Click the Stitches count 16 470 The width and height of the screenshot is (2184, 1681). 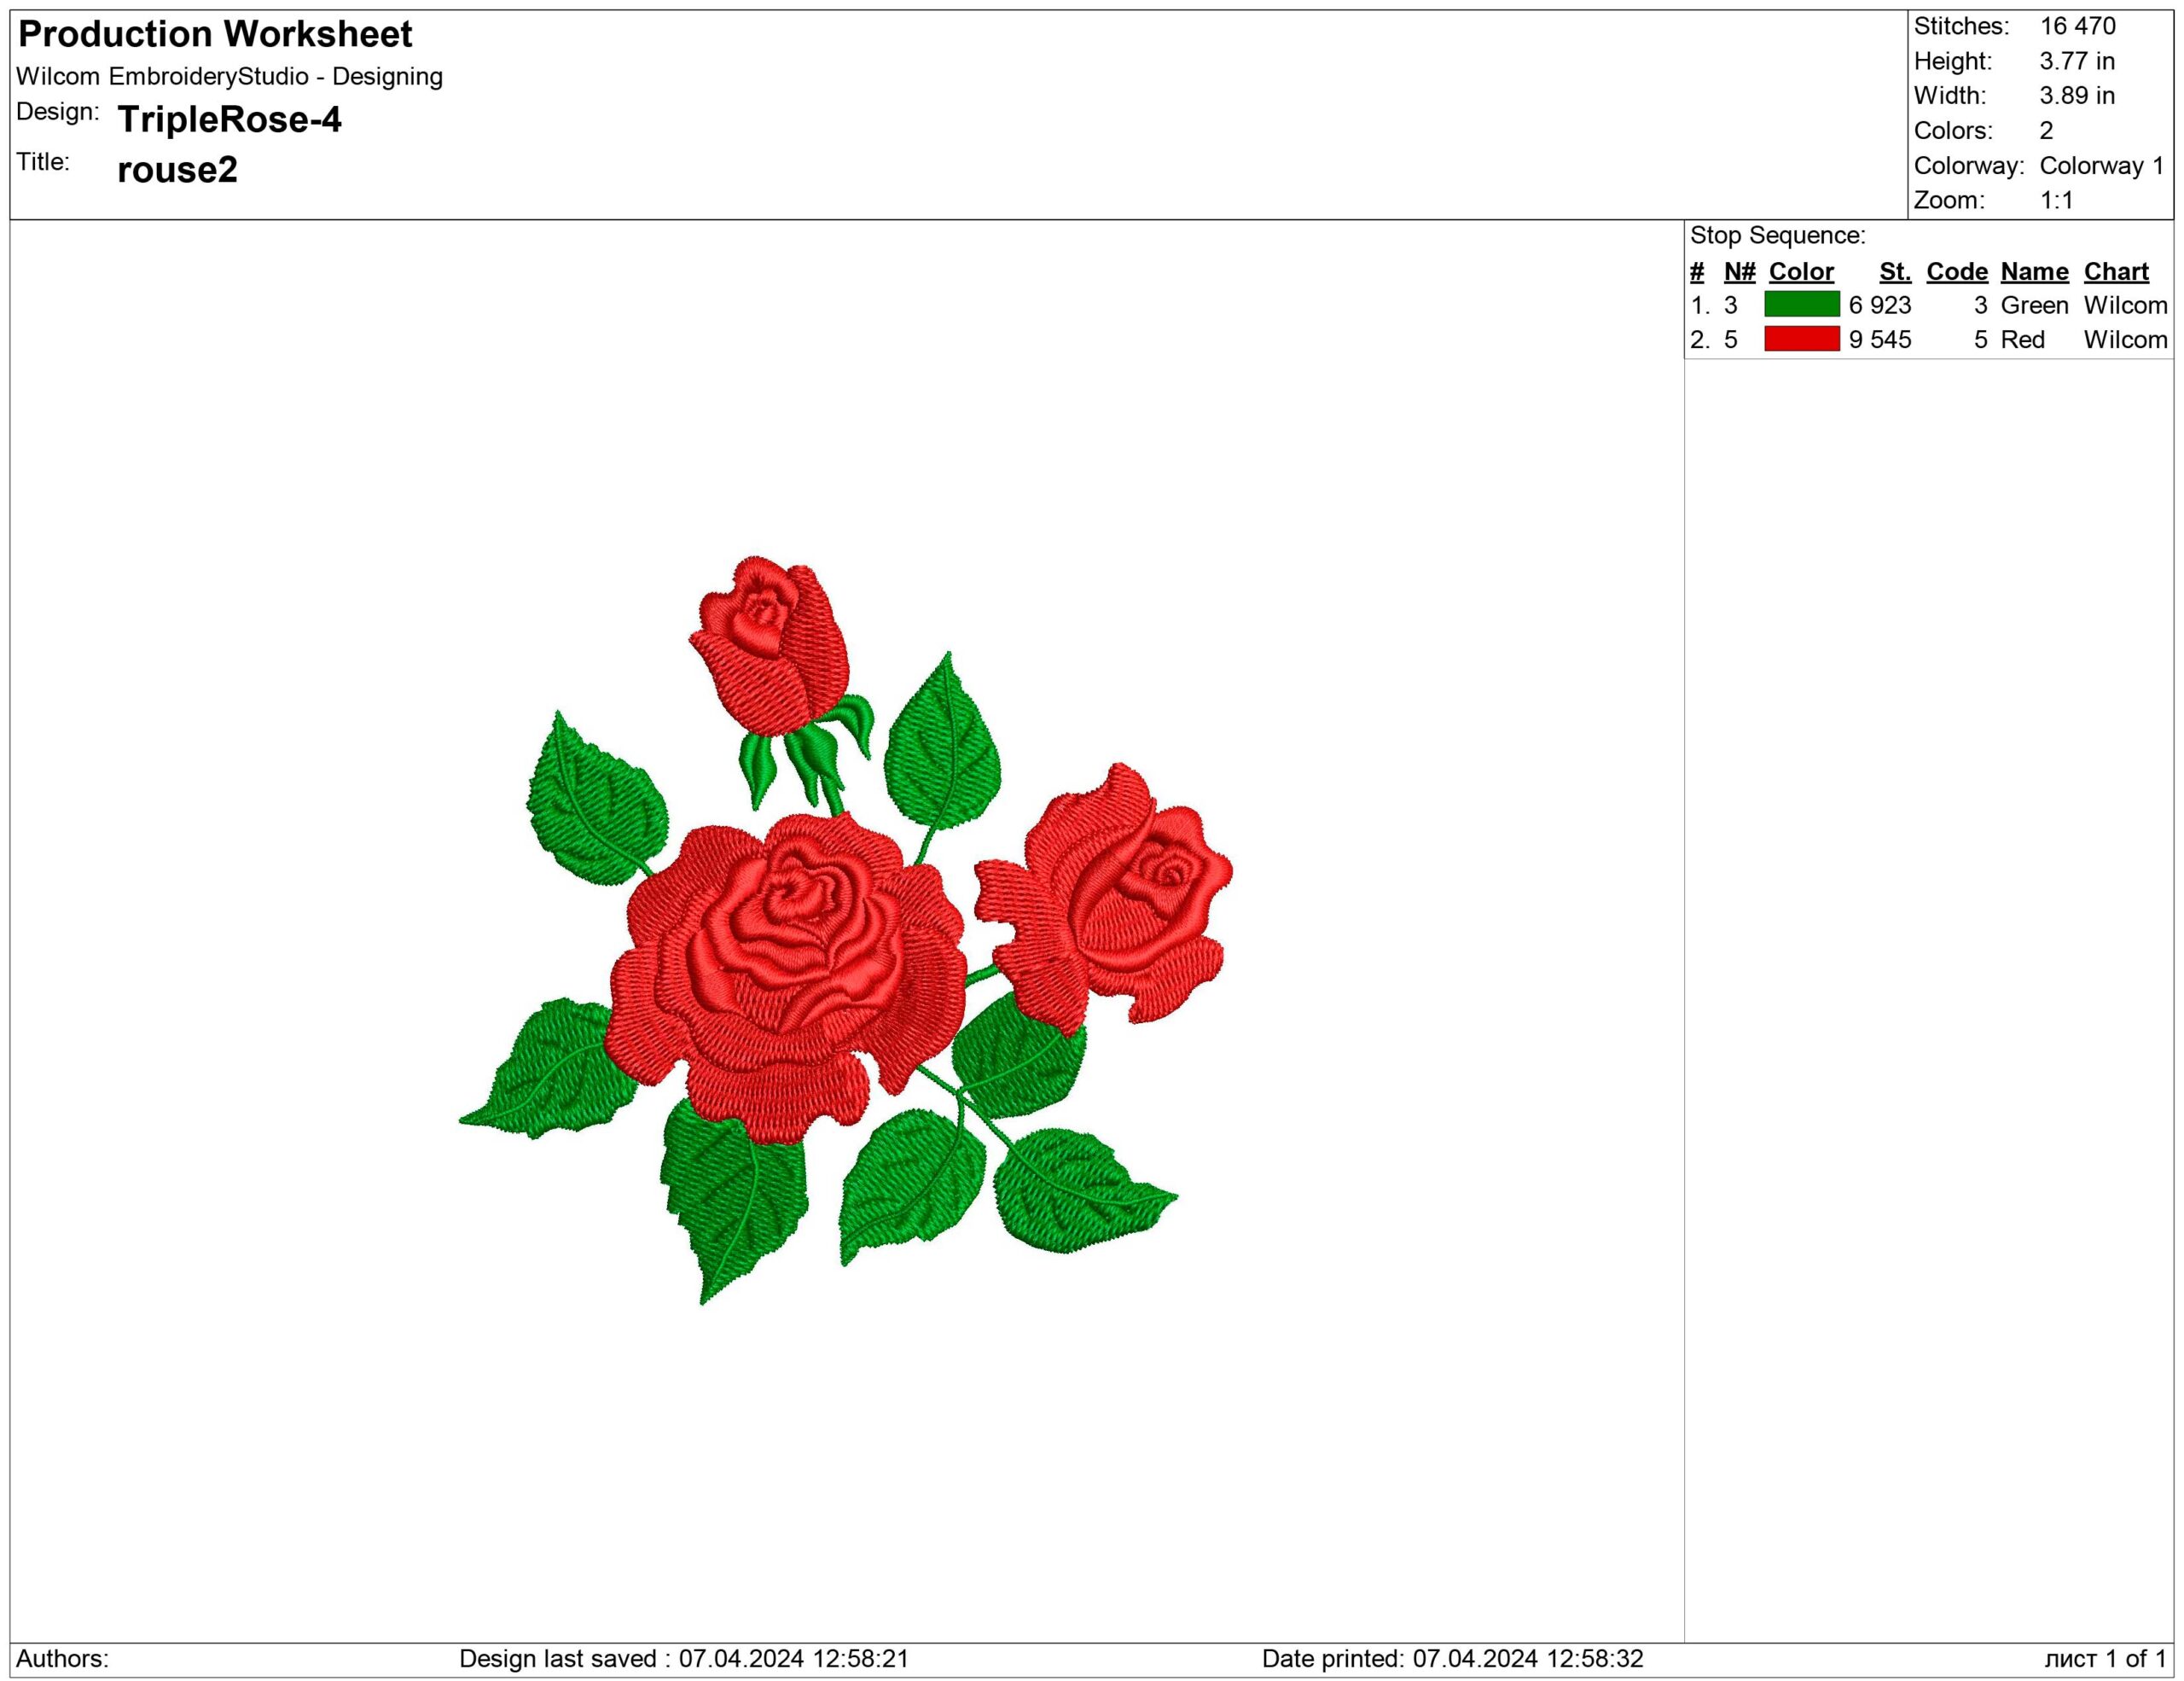(x=2077, y=26)
